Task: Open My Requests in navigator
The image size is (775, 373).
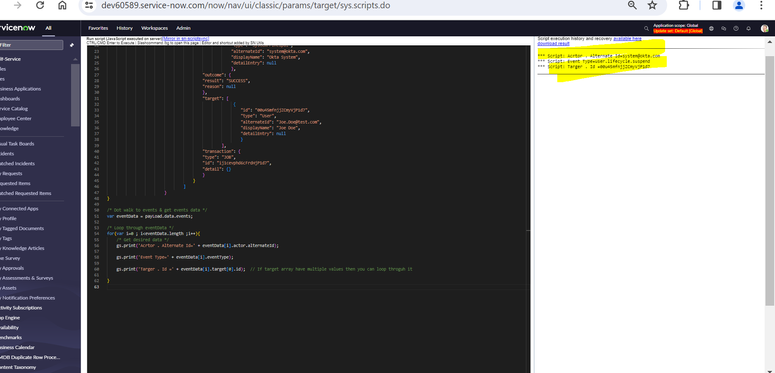Action: click(11, 173)
